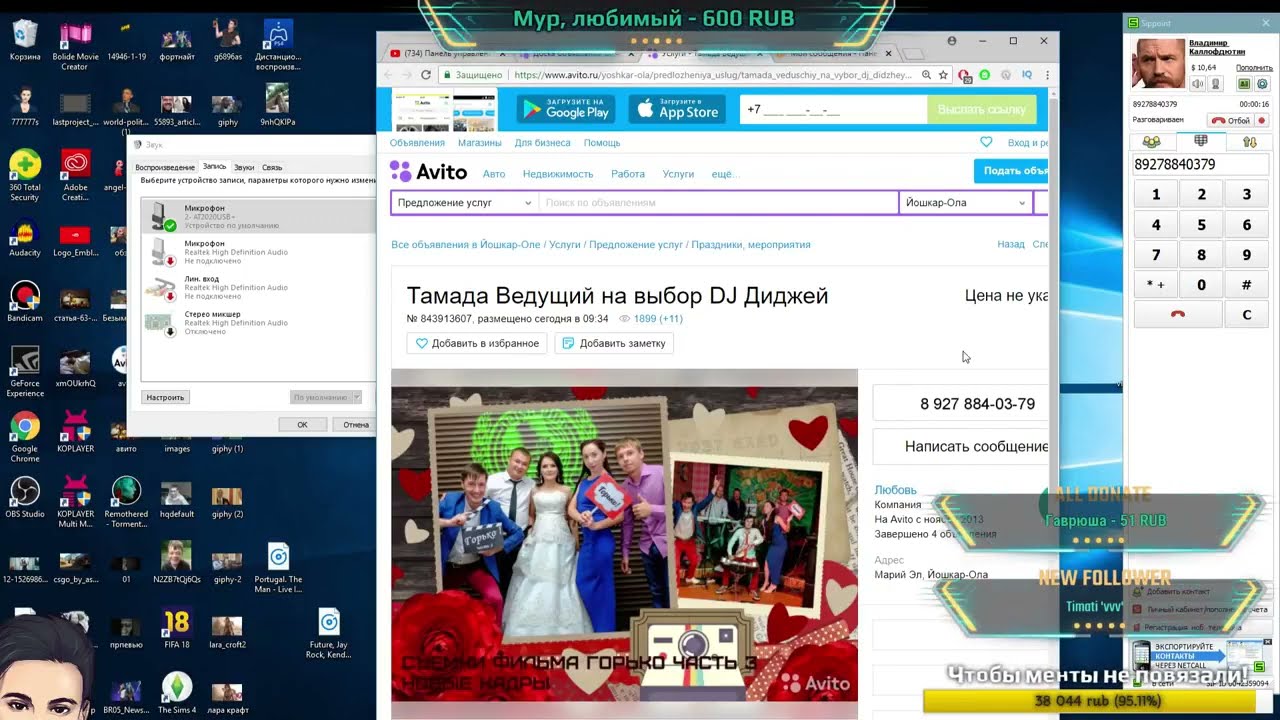
Task: Click dialpad # key in Sippoint
Action: (x=1246, y=284)
